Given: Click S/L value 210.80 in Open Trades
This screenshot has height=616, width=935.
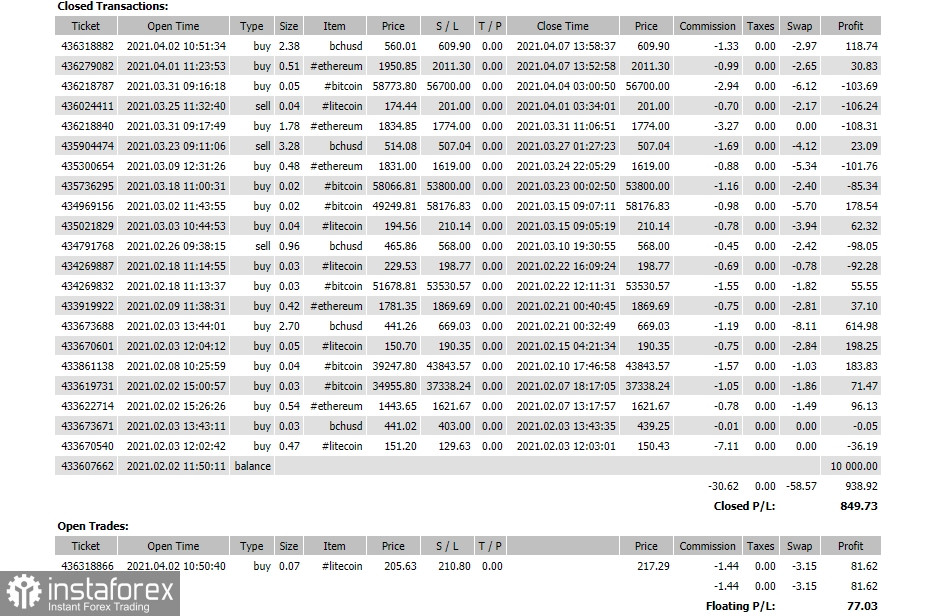Looking at the screenshot, I should 454,566.
